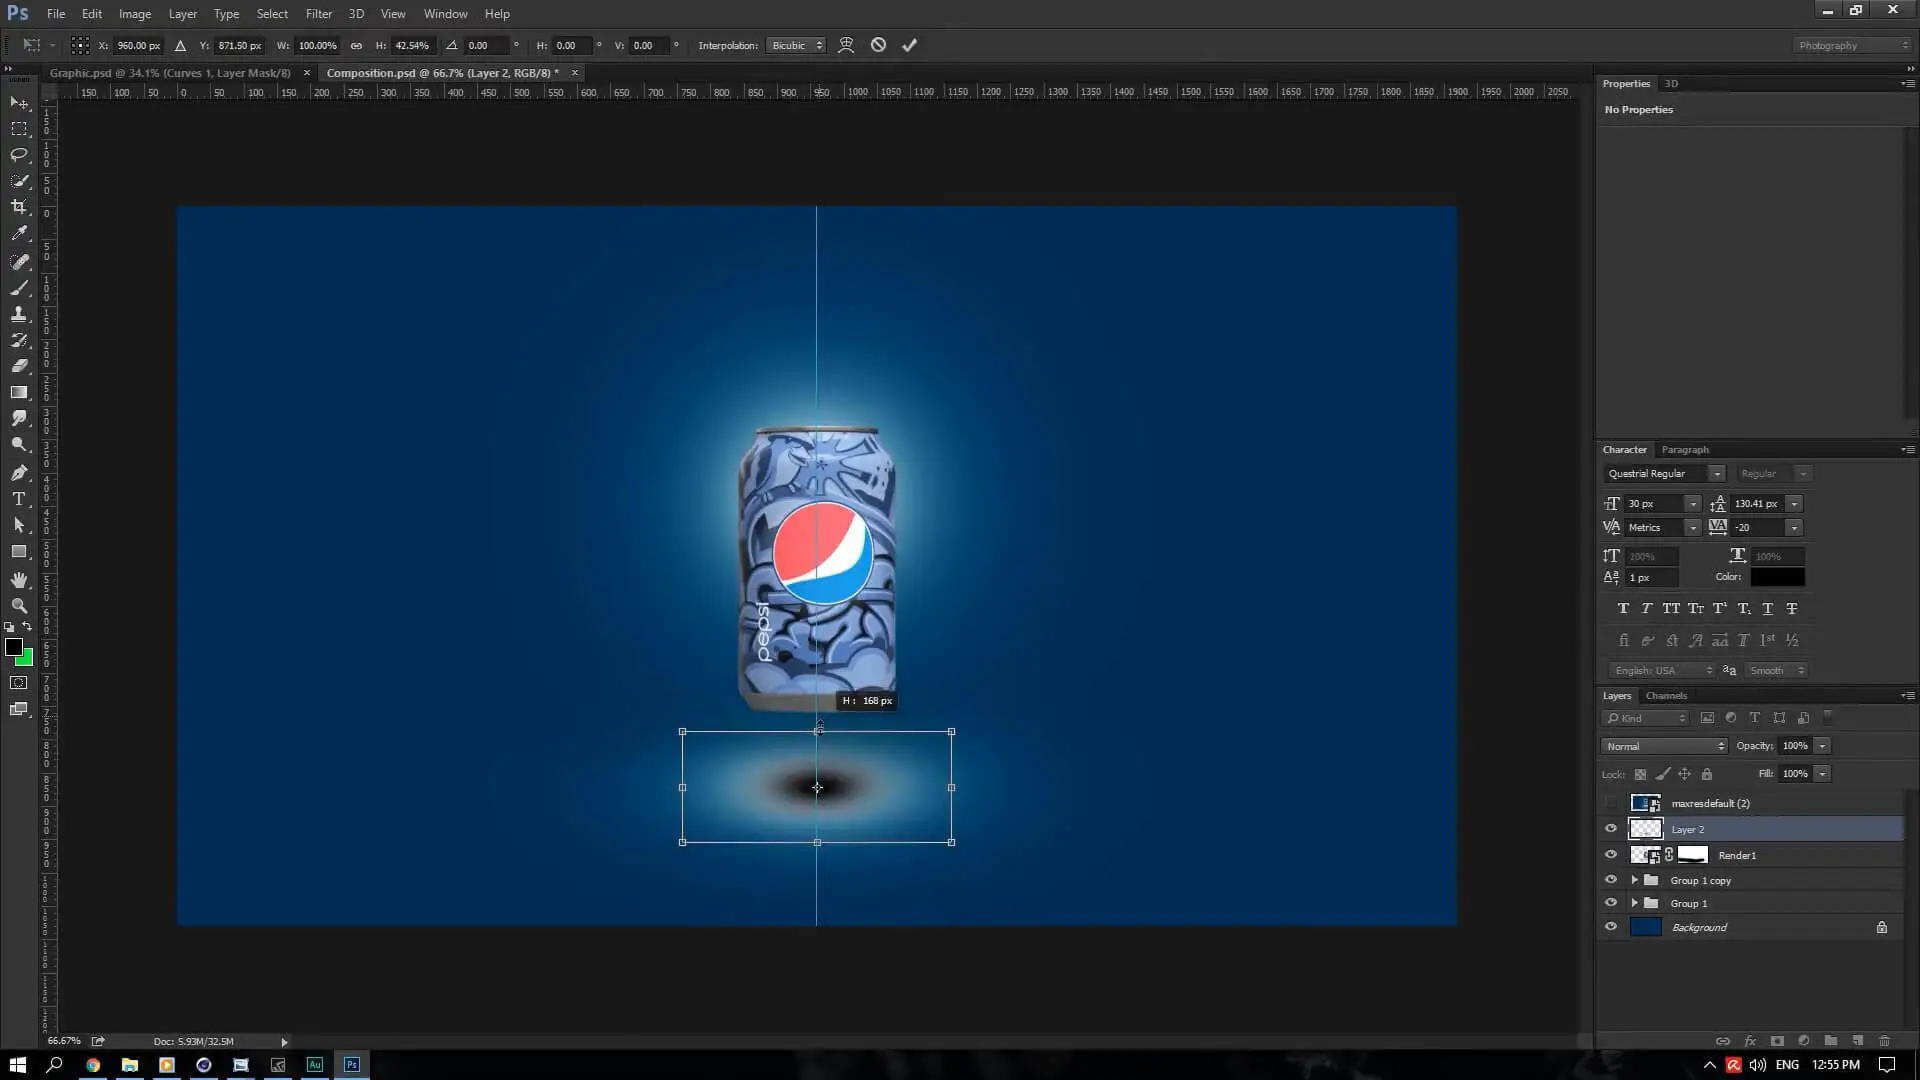Open the Select menu
1920x1080 pixels.
point(272,14)
